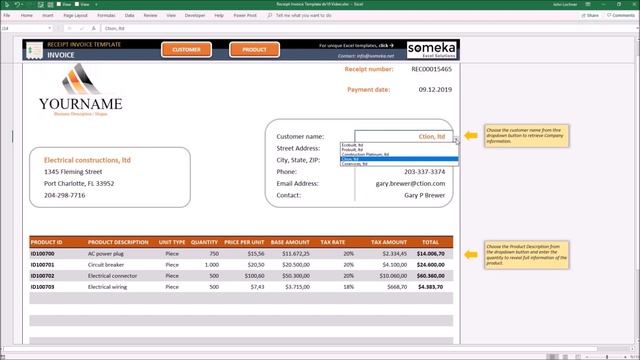Click the Name Box cell reference field
The width and height of the screenshot is (640, 360).
pyautogui.click(x=24, y=28)
